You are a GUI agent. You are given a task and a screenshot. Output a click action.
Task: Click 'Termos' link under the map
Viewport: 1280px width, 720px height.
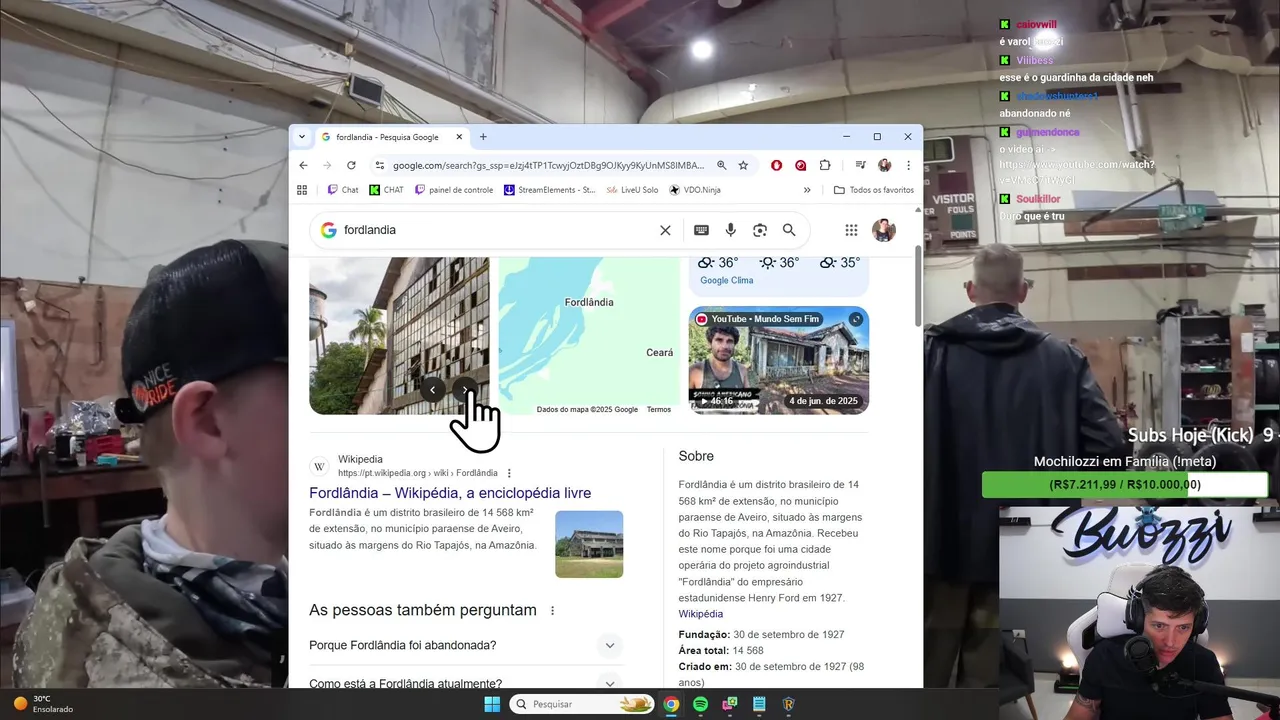[659, 409]
